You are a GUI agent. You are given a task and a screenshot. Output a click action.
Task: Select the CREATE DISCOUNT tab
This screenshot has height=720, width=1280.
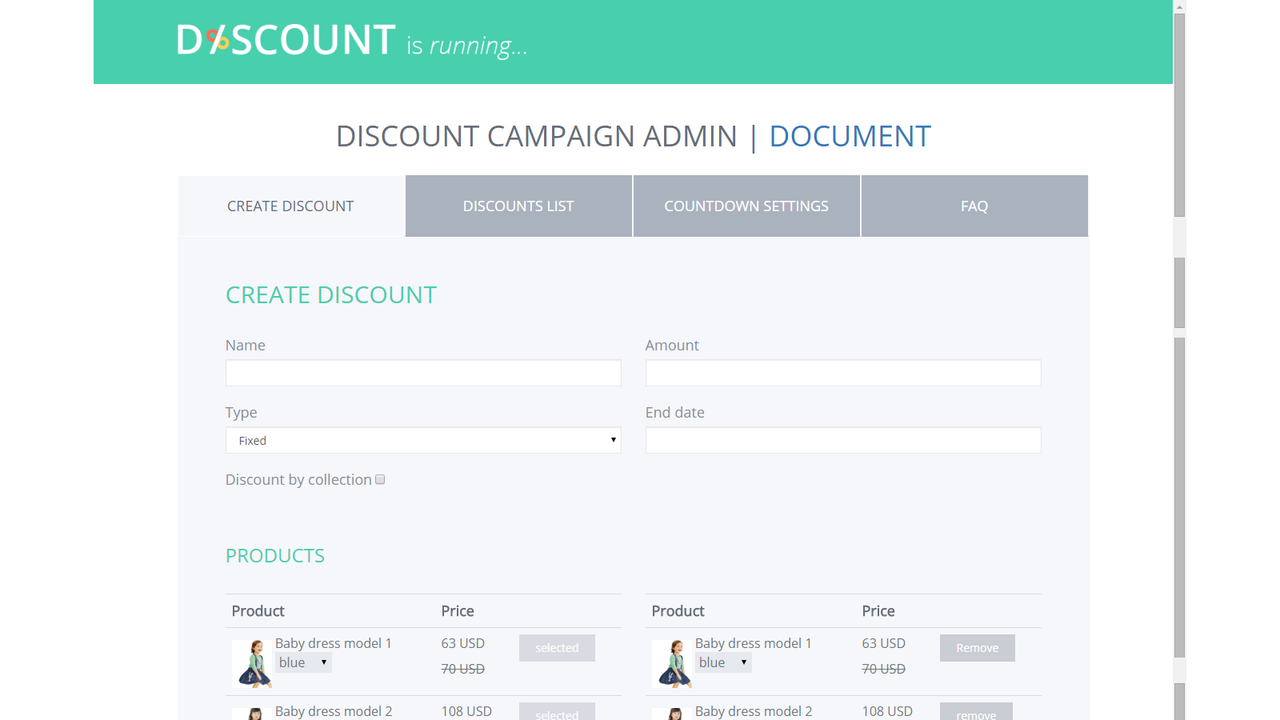pos(290,205)
